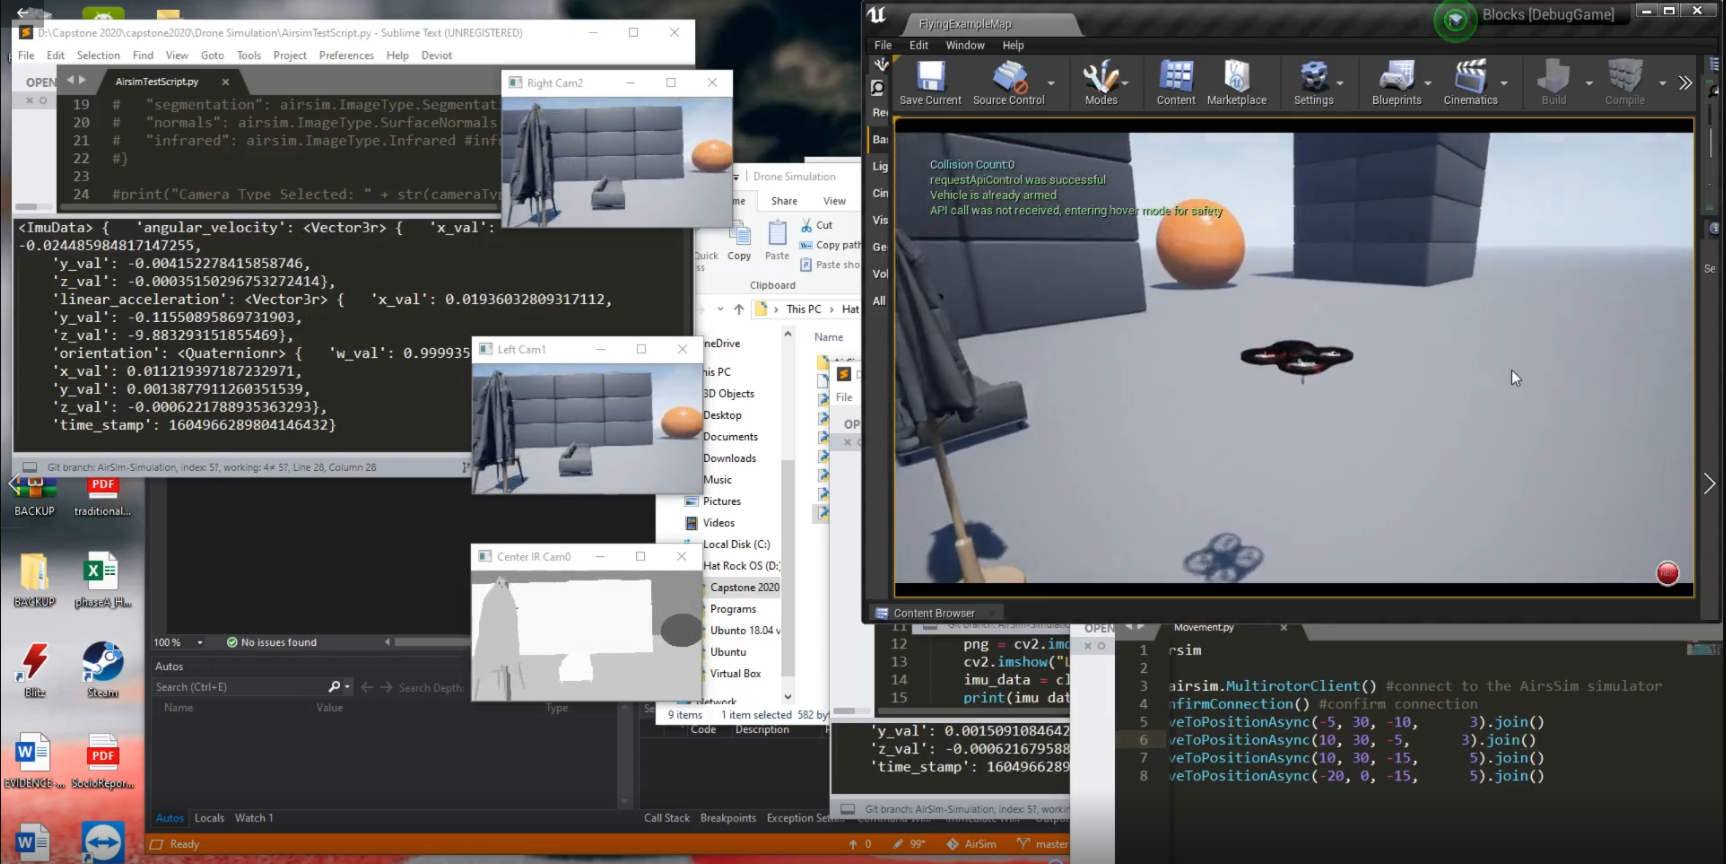Screen dimensions: 1726x864
Task: Open the 100 % zoom dropdown
Action: 200,642
